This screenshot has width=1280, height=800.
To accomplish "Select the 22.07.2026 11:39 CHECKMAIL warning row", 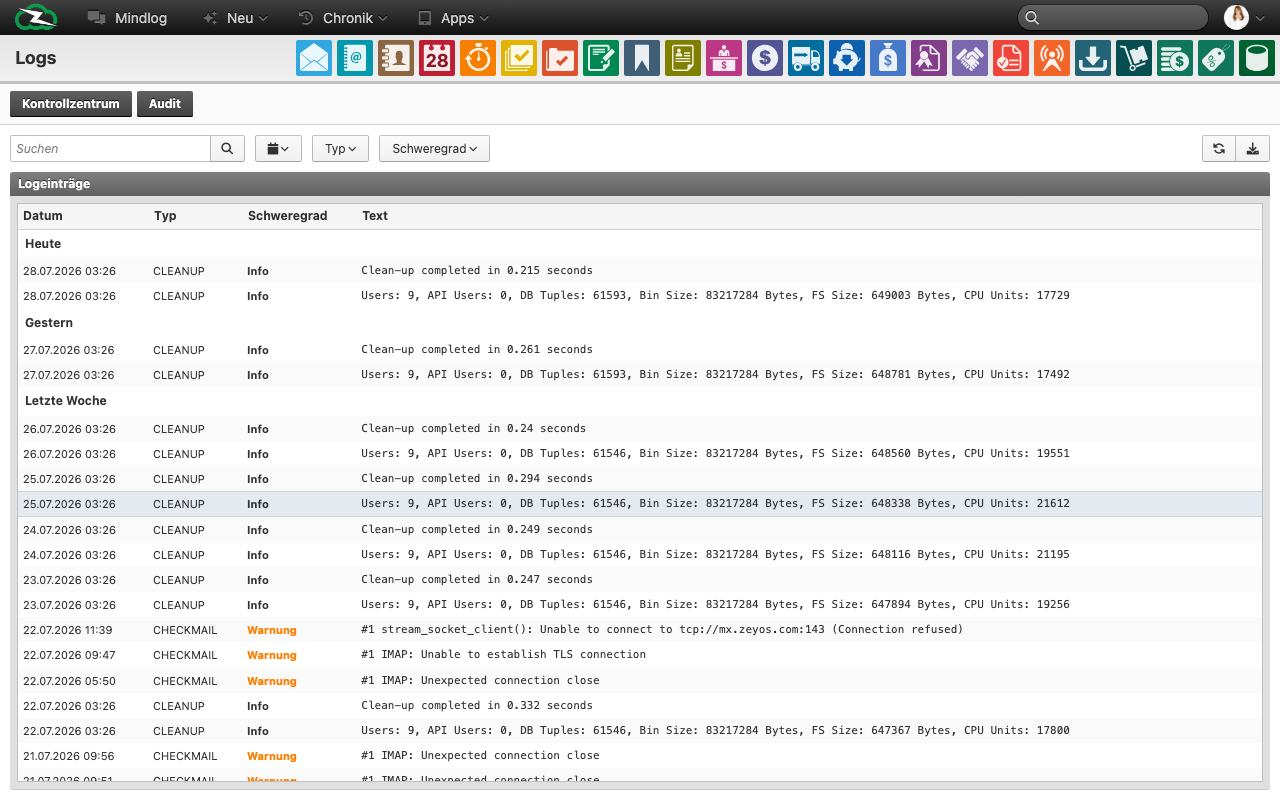I will point(640,630).
